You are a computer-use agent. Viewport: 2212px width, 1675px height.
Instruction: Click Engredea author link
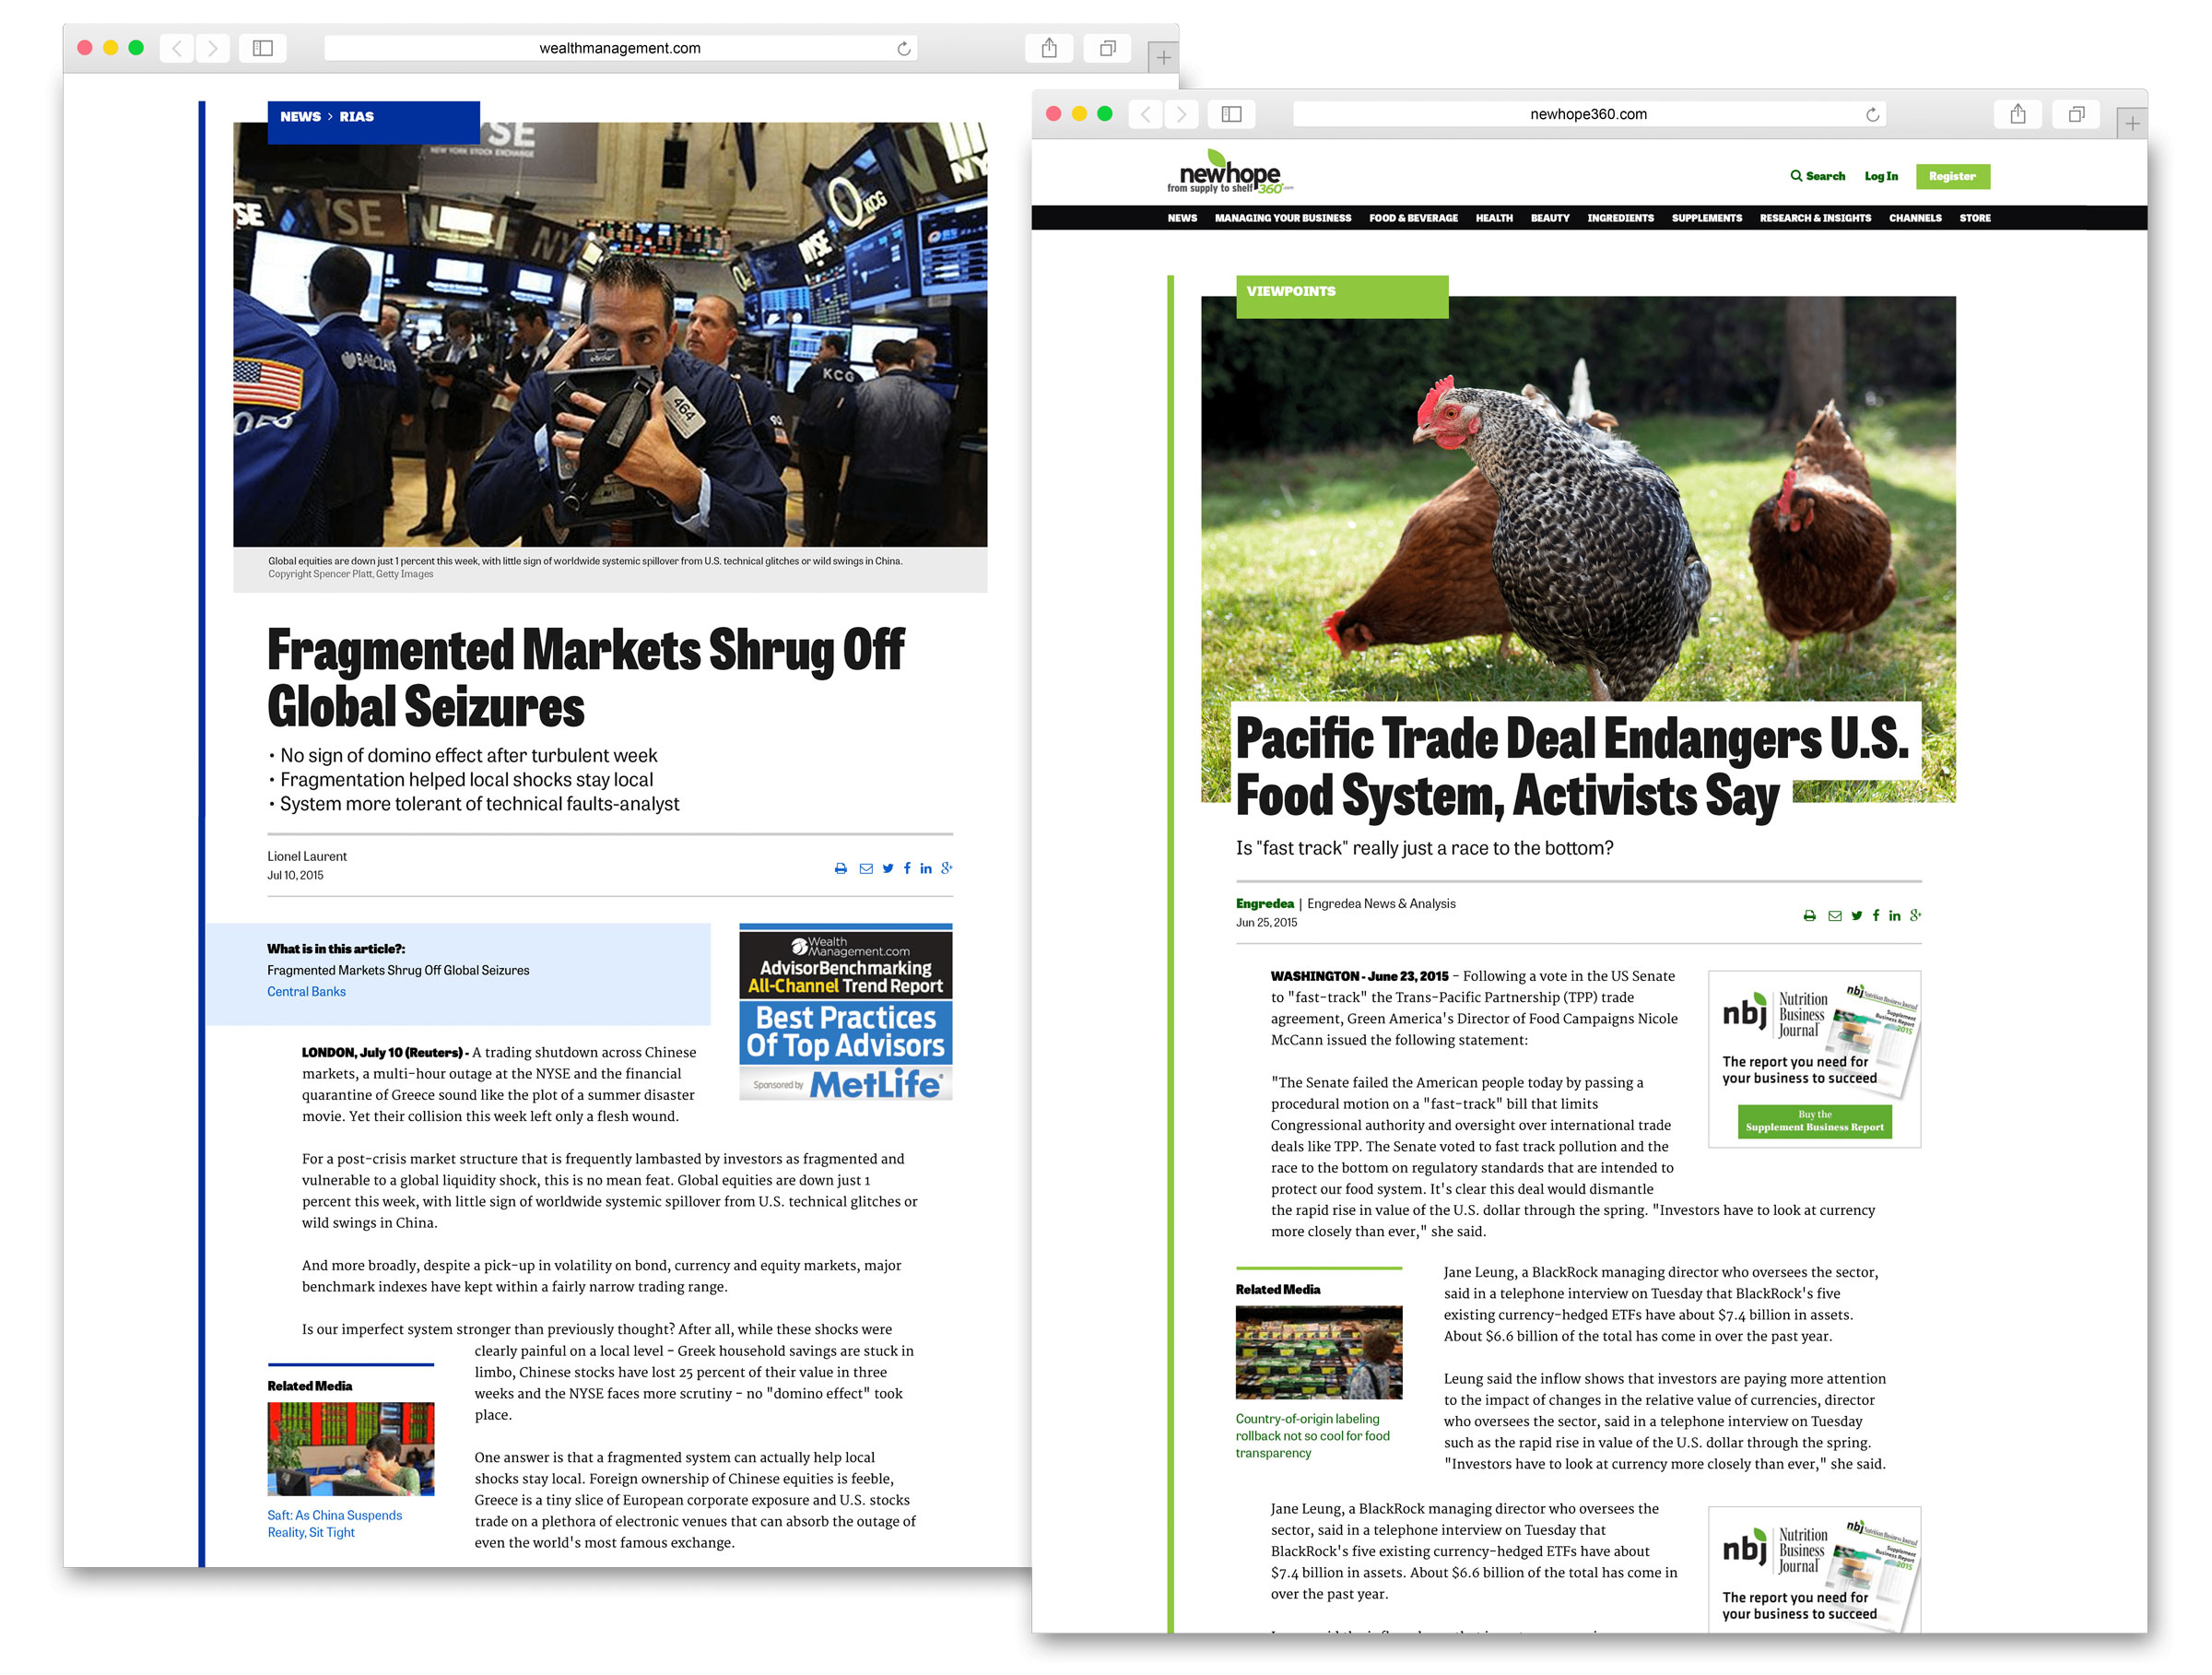point(1264,904)
